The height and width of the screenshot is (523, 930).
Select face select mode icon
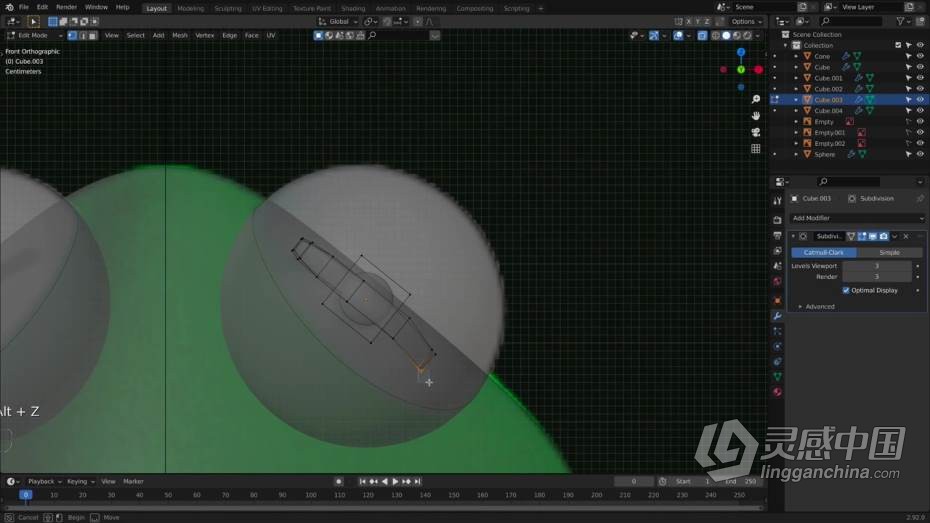coord(93,36)
